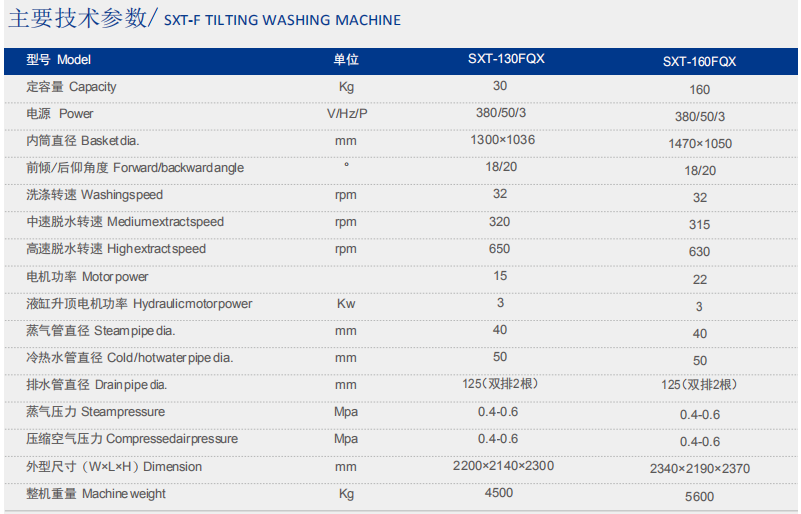This screenshot has height=514, width=801.
Task: Click the medium extract value '320'
Action: pos(499,221)
